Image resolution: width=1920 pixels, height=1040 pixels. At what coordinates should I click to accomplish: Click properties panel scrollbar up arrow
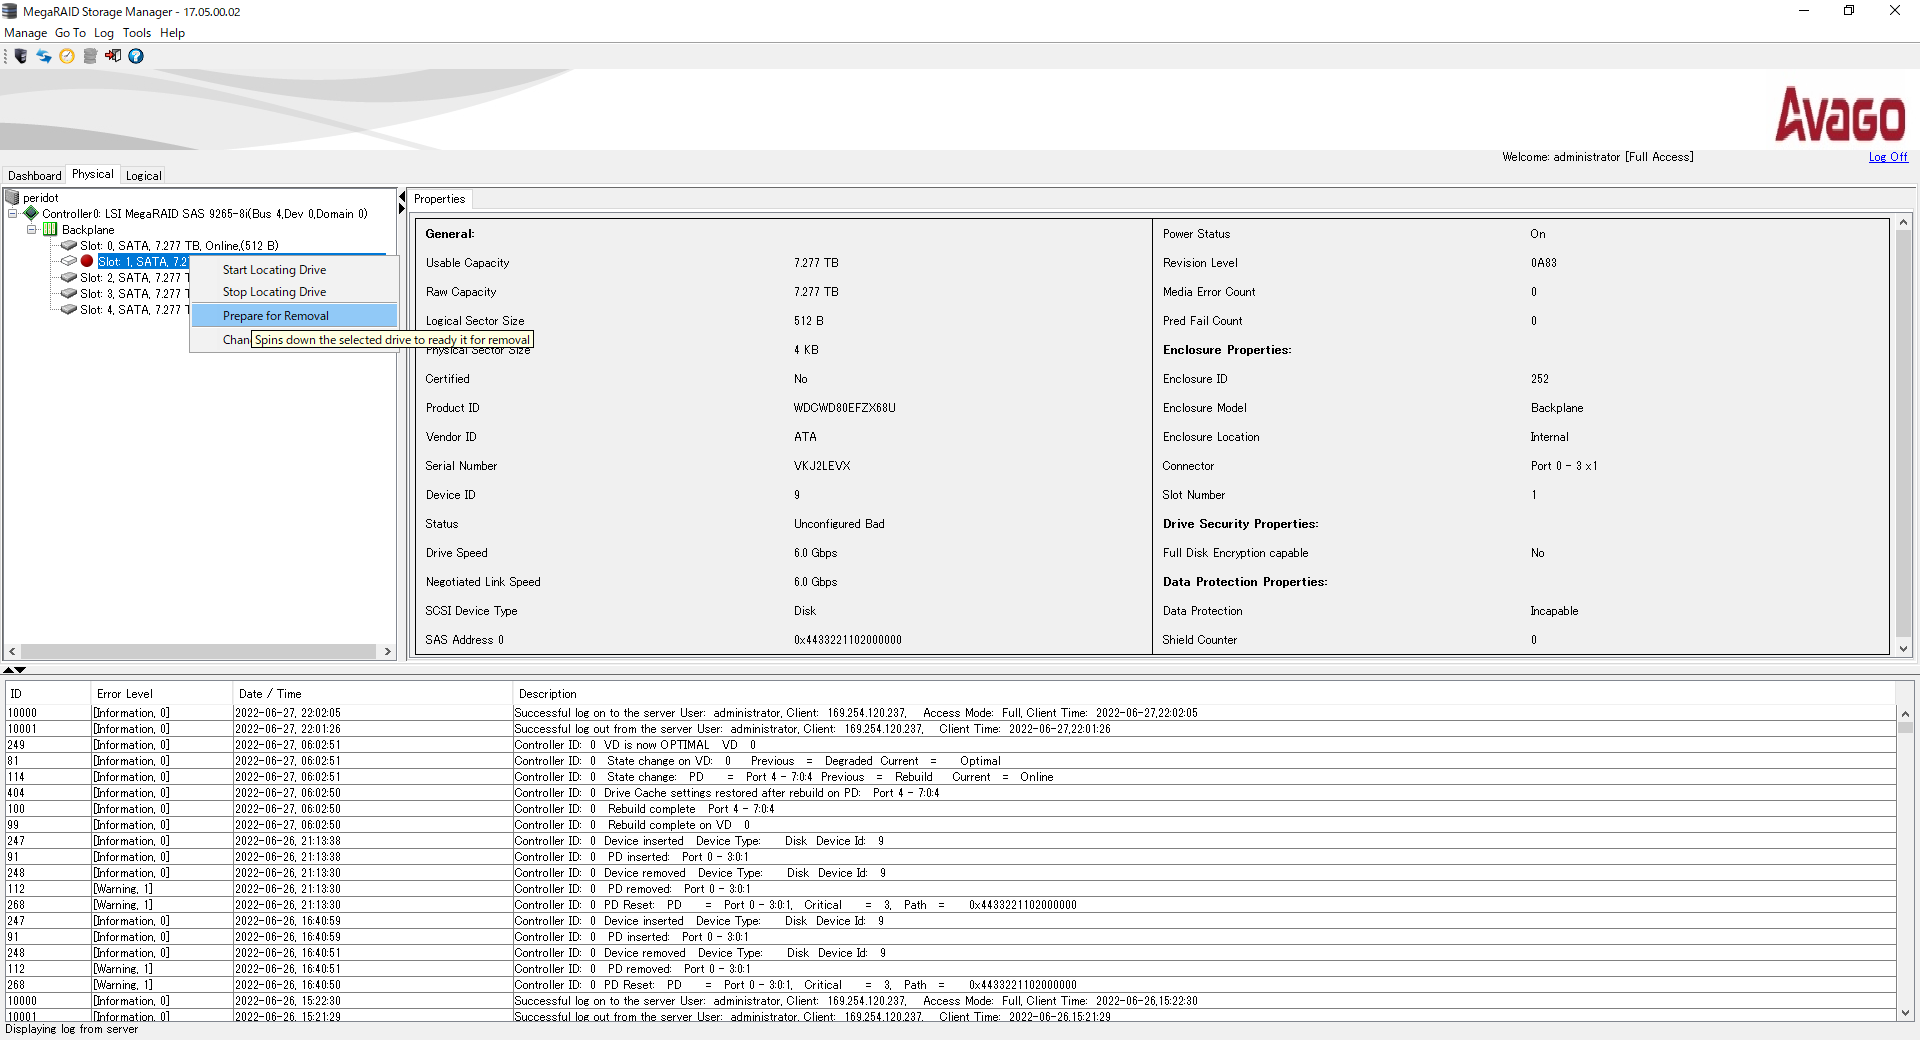pos(1904,222)
